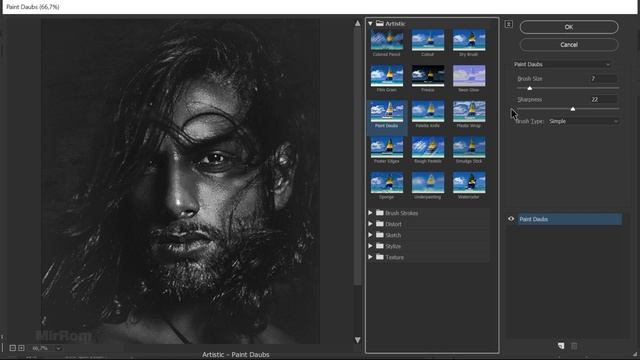This screenshot has height=360, width=640.
Task: Choose the Dry Brush filter thumbnail
Action: (469, 40)
